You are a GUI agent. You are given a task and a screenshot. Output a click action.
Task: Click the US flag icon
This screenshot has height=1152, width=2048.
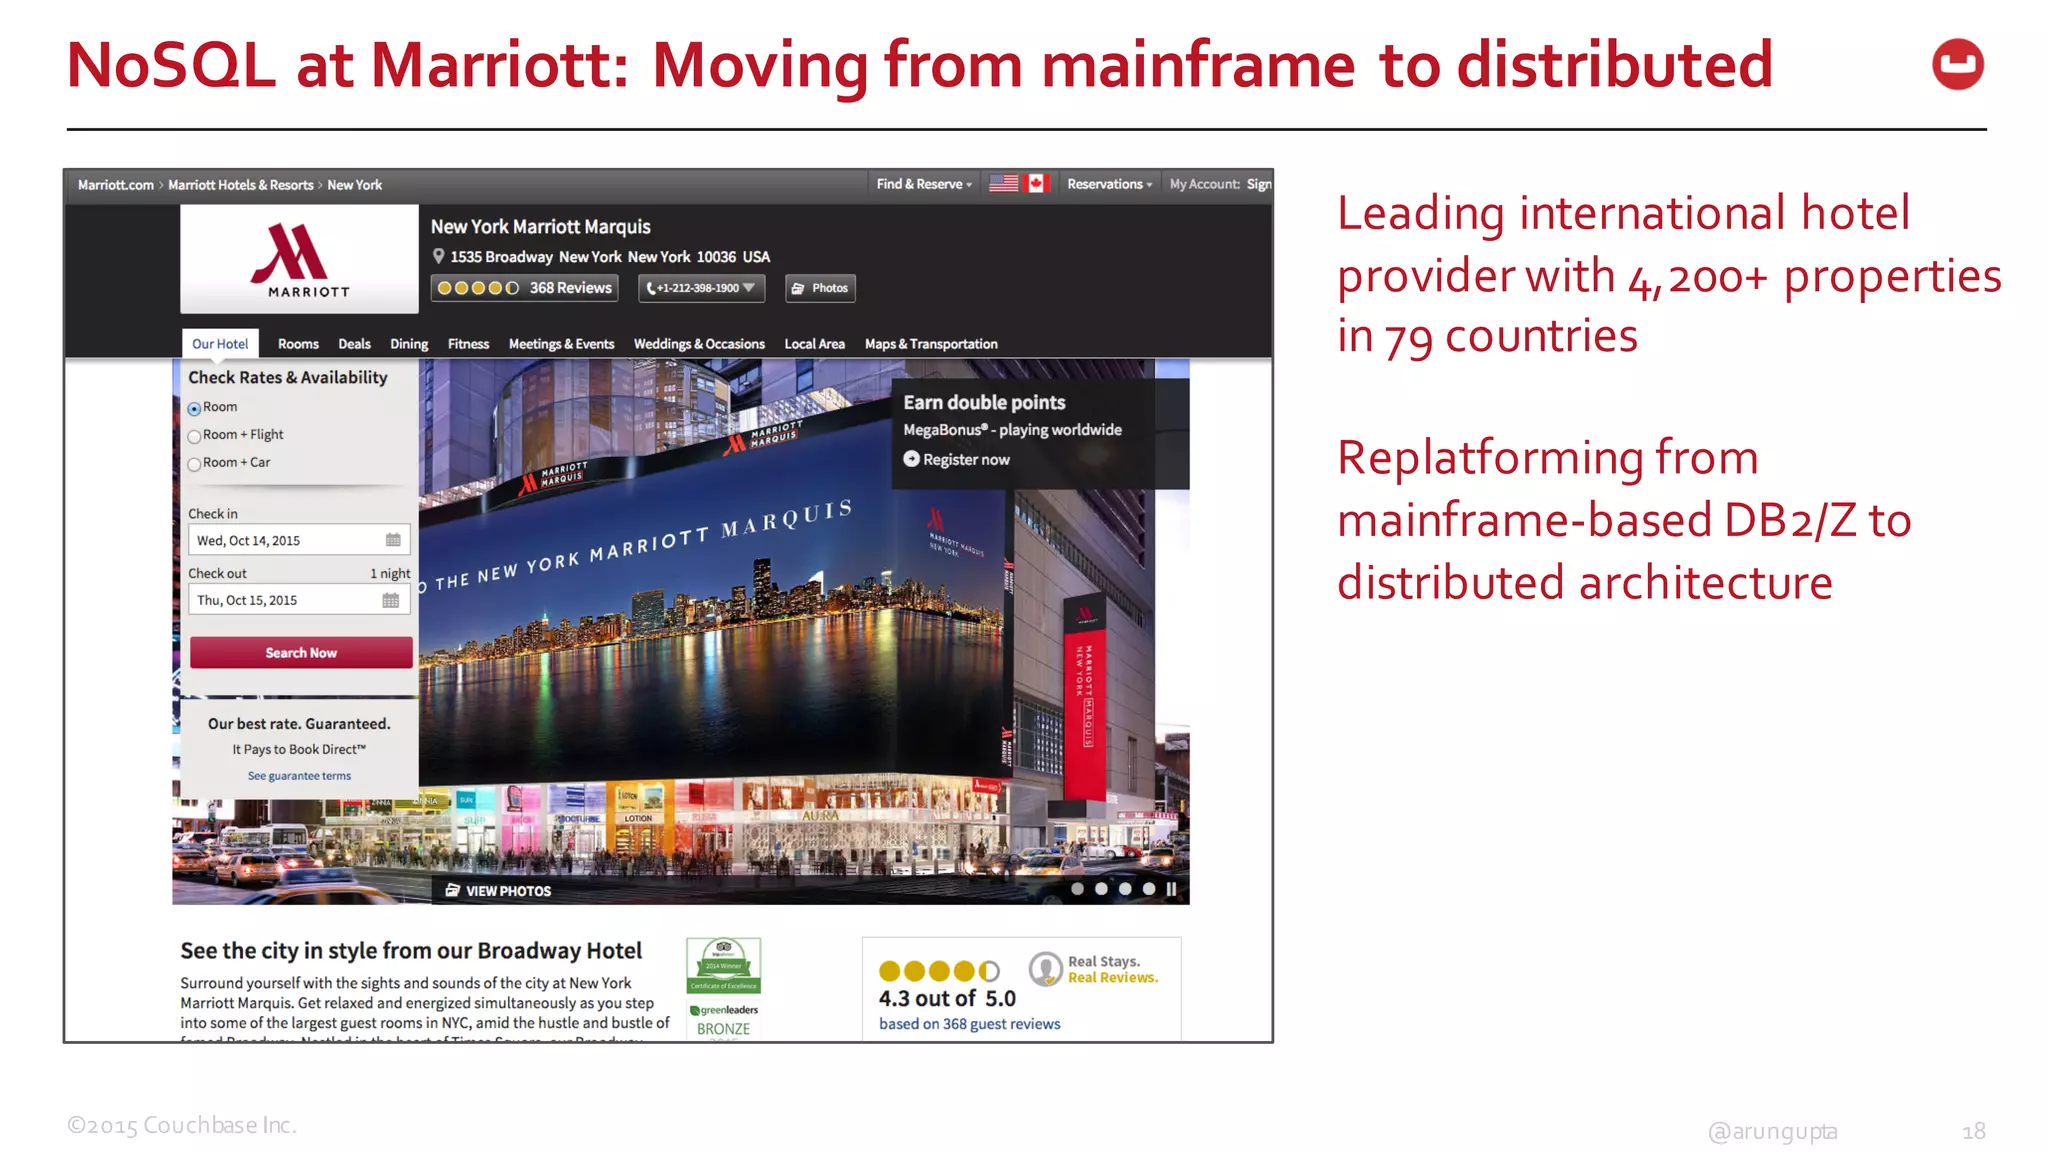click(1003, 183)
